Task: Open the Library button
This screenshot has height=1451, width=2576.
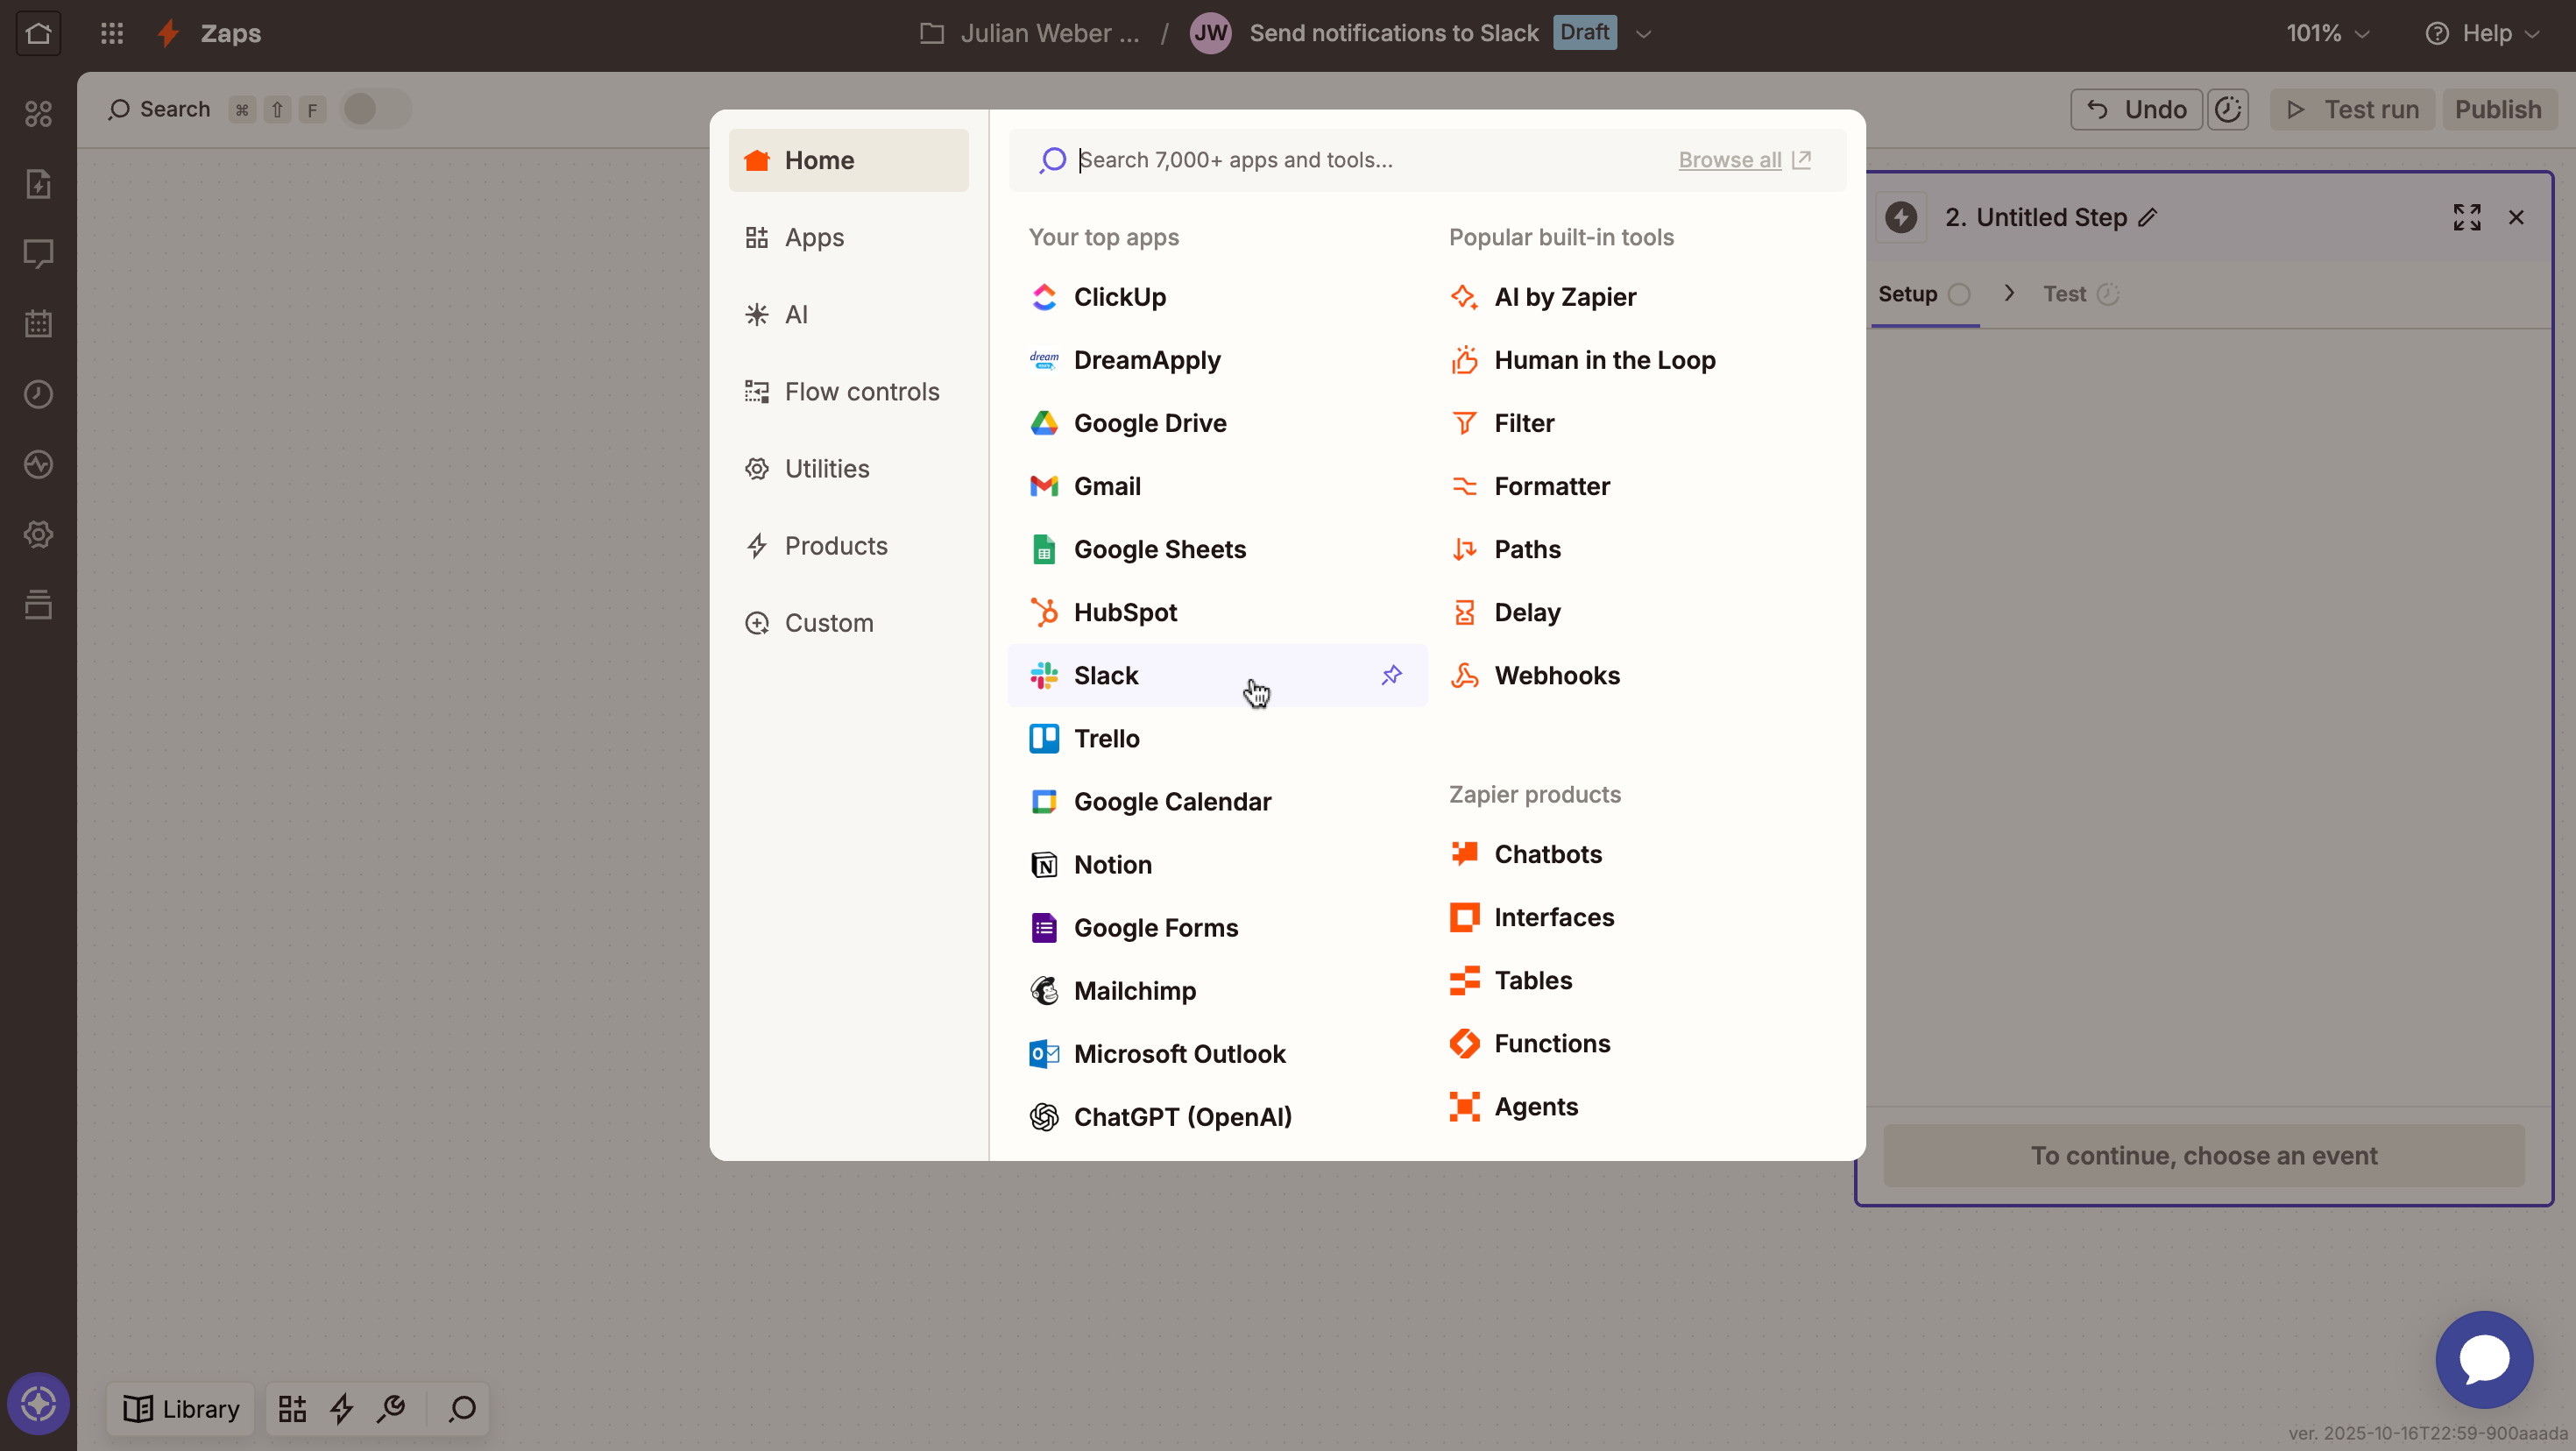Action: click(181, 1408)
